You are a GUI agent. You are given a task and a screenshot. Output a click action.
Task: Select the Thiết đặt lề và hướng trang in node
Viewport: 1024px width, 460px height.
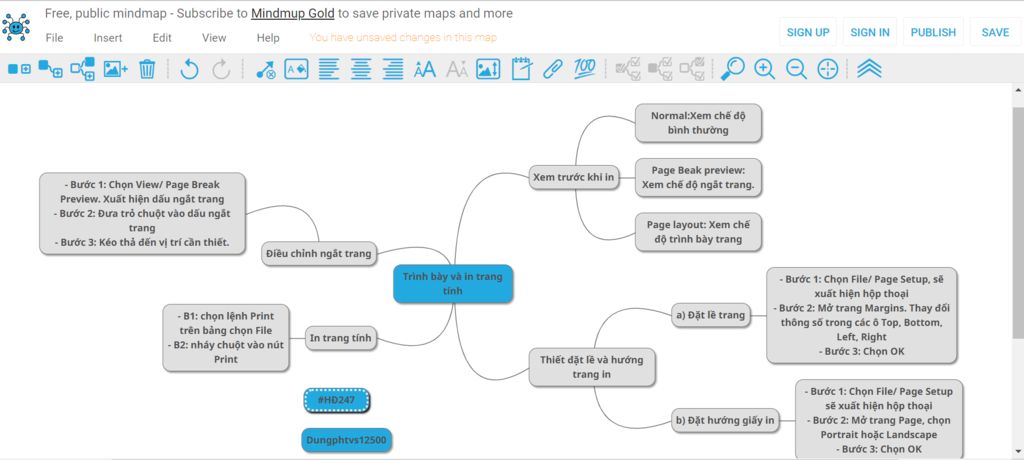pos(592,367)
